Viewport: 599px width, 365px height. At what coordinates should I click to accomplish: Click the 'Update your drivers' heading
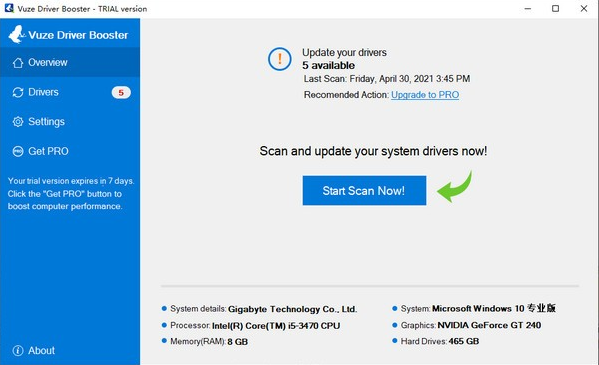[x=344, y=52]
